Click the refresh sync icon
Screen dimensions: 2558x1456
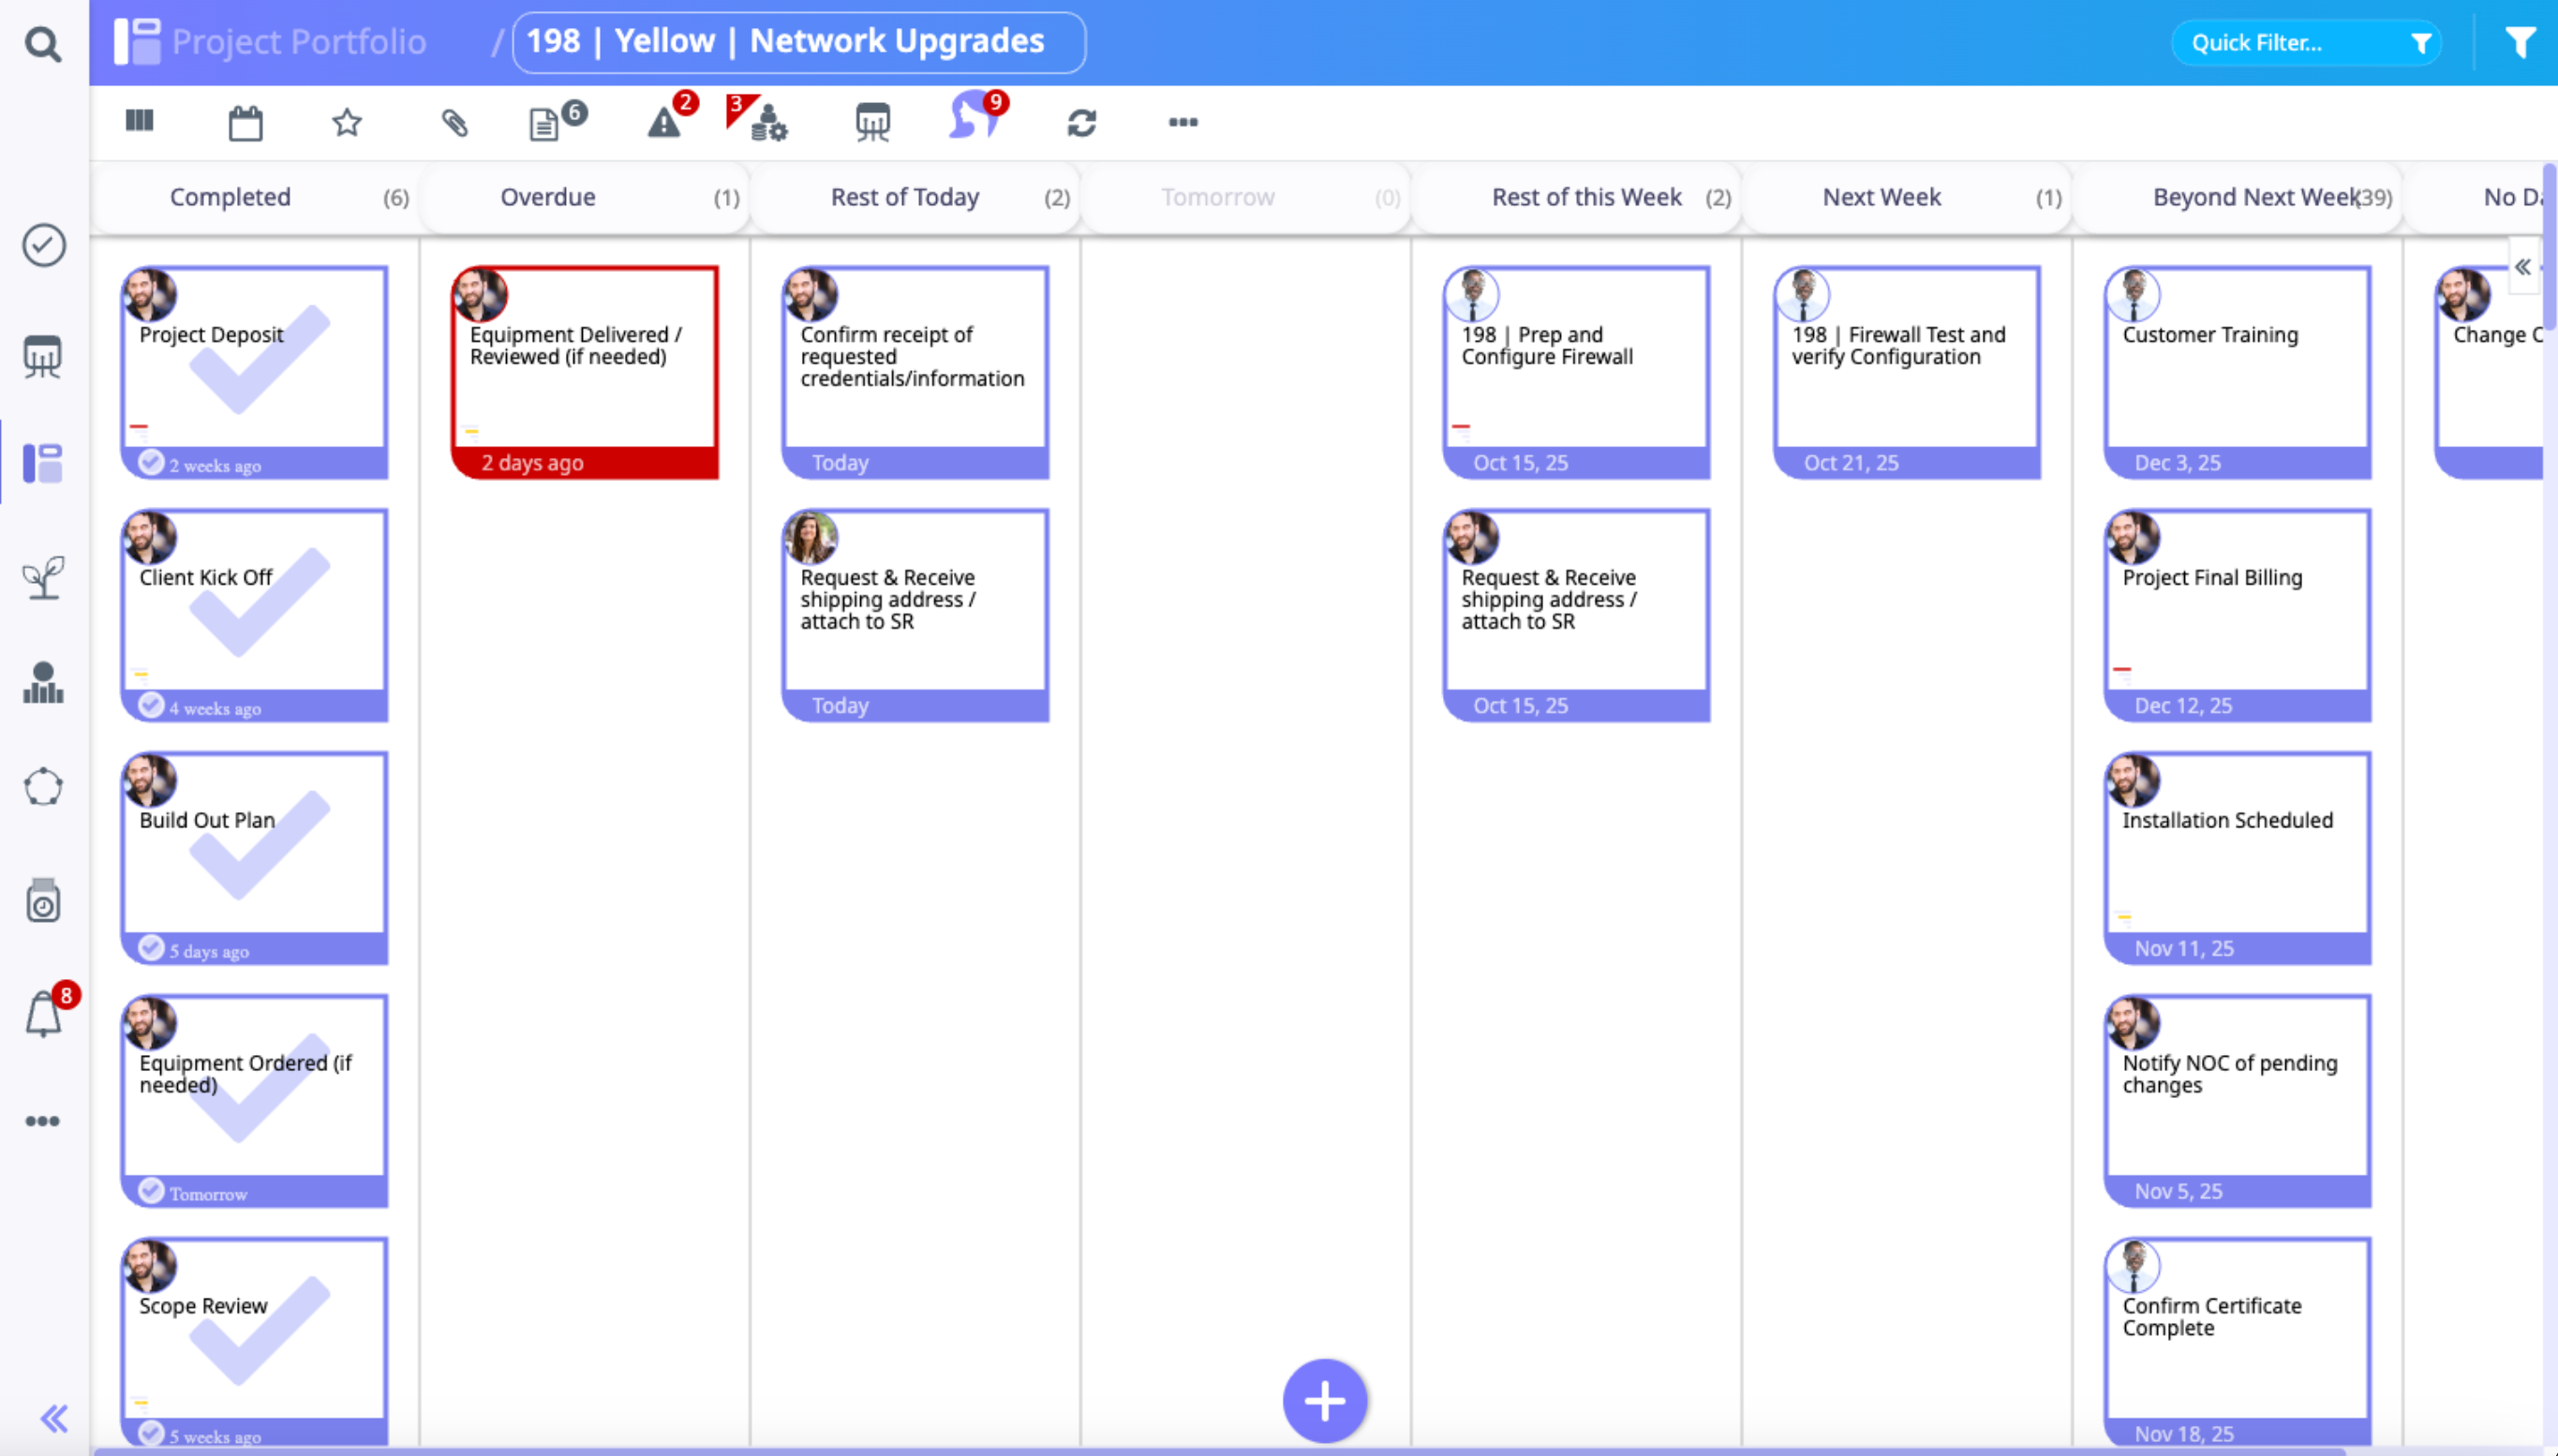[x=1082, y=123]
